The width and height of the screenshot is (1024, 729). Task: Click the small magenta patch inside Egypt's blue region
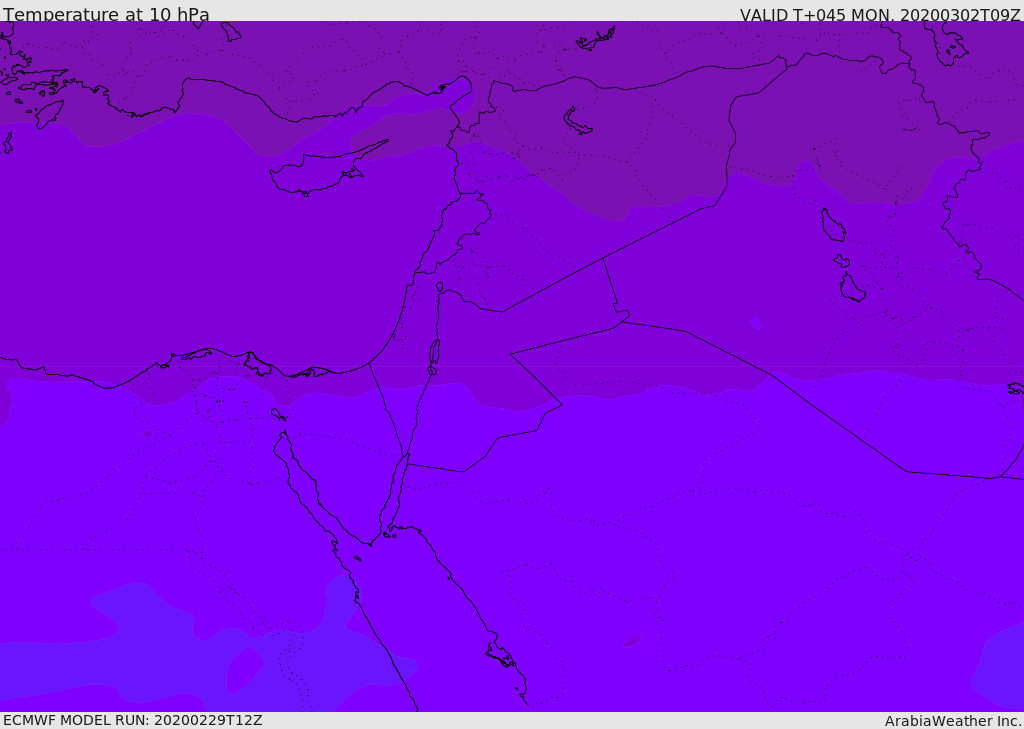tap(245, 670)
